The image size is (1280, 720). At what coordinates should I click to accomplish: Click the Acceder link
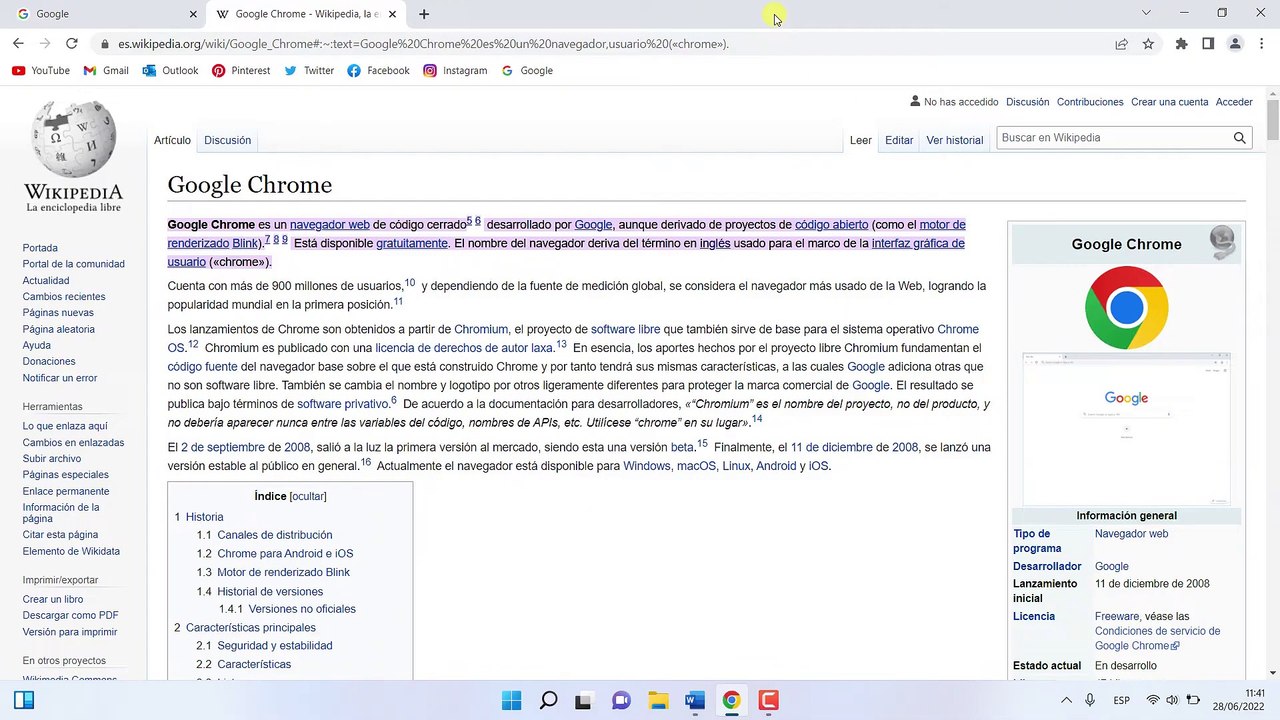[x=1234, y=102]
